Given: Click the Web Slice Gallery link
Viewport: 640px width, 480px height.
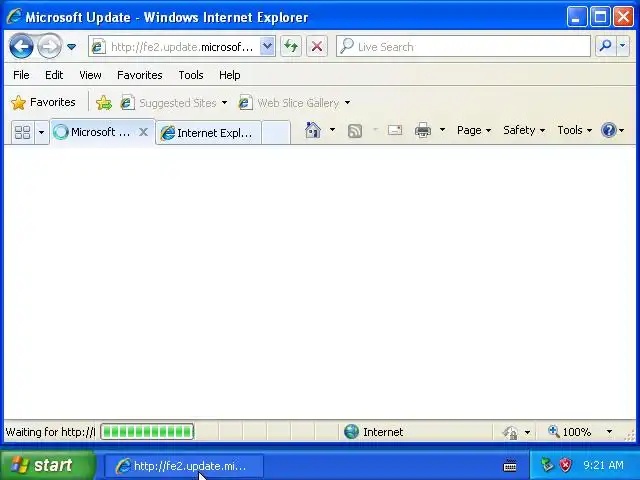Looking at the screenshot, I should pos(289,103).
